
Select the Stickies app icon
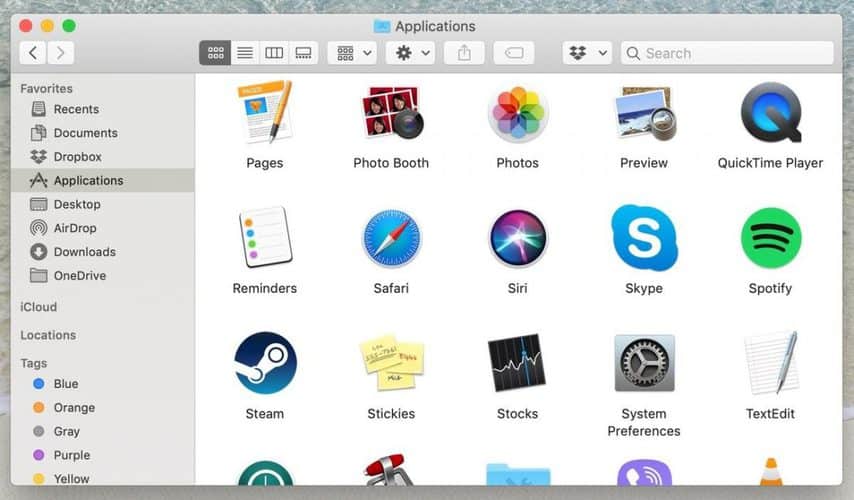tap(391, 363)
